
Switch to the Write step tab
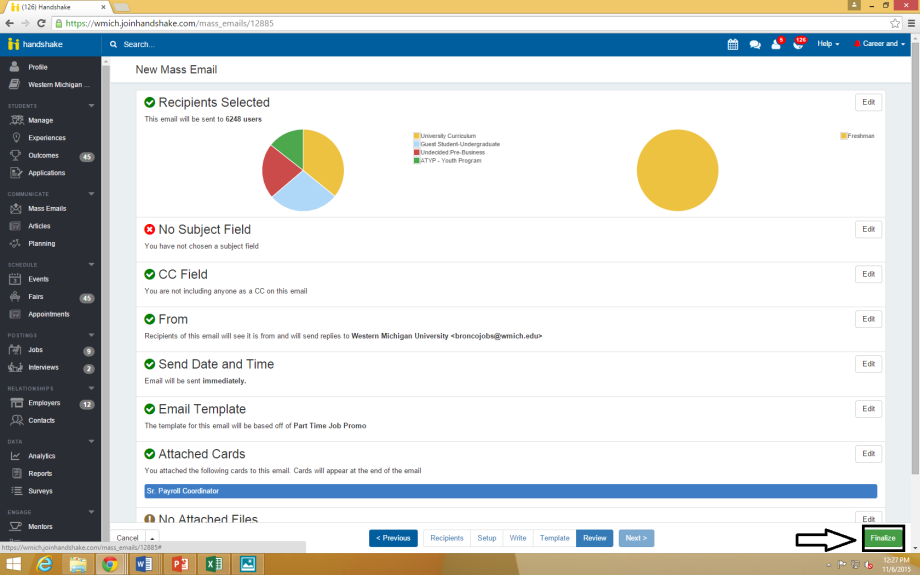pyautogui.click(x=518, y=538)
